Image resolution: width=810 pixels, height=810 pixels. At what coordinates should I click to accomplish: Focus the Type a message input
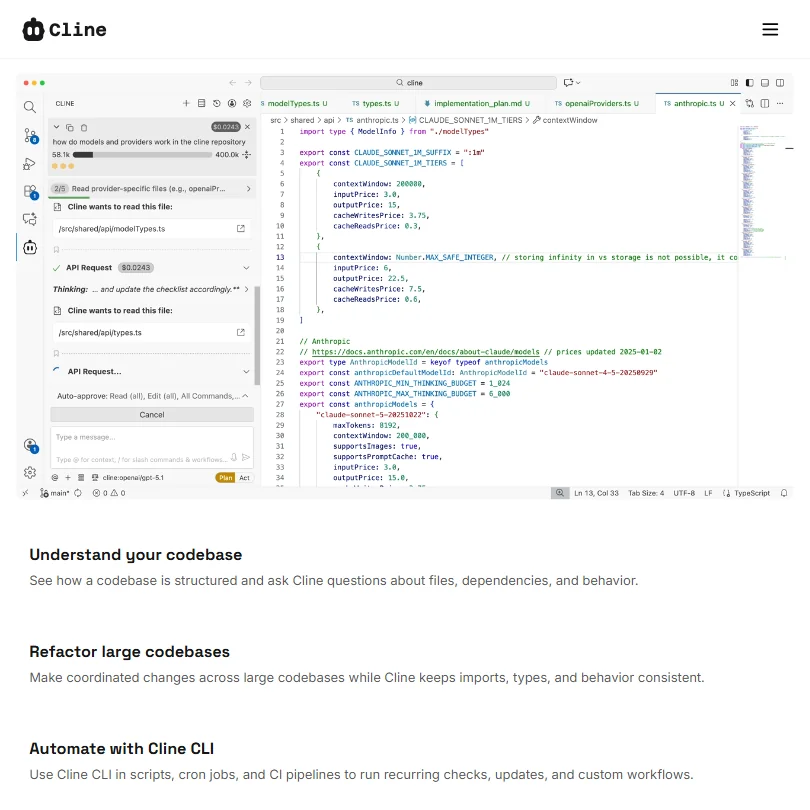(152, 447)
